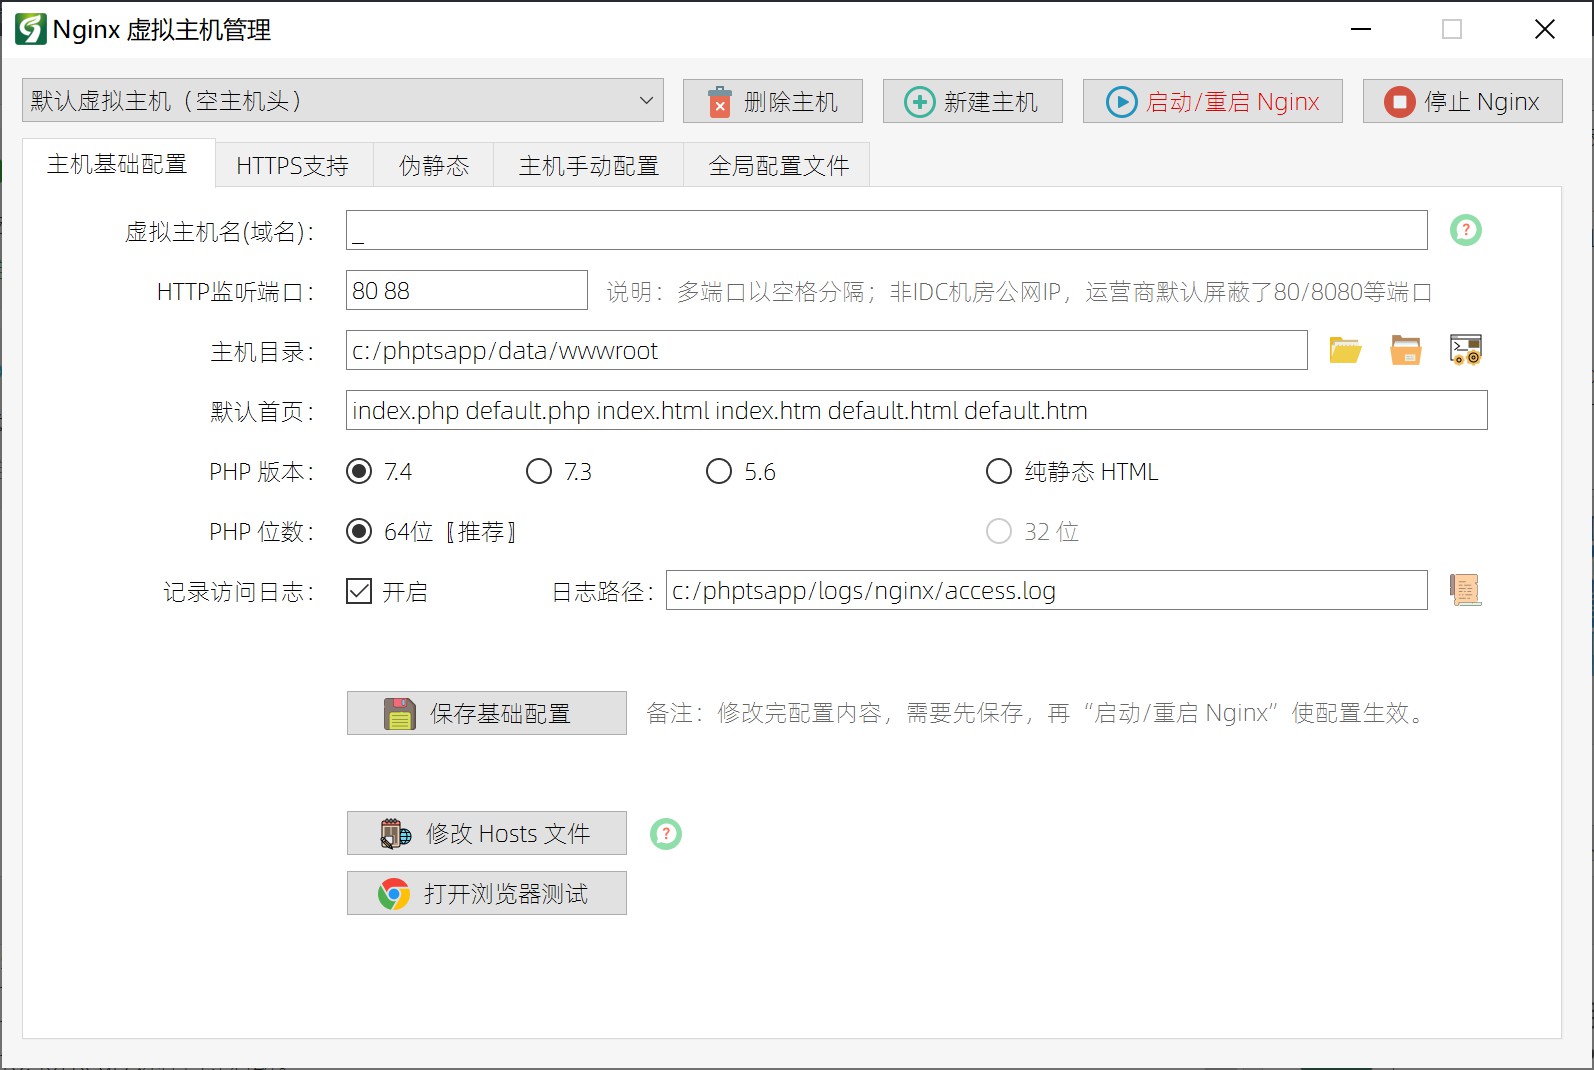Image resolution: width=1594 pixels, height=1070 pixels.
Task: Click the yellow folder browse icon
Action: click(x=1345, y=351)
